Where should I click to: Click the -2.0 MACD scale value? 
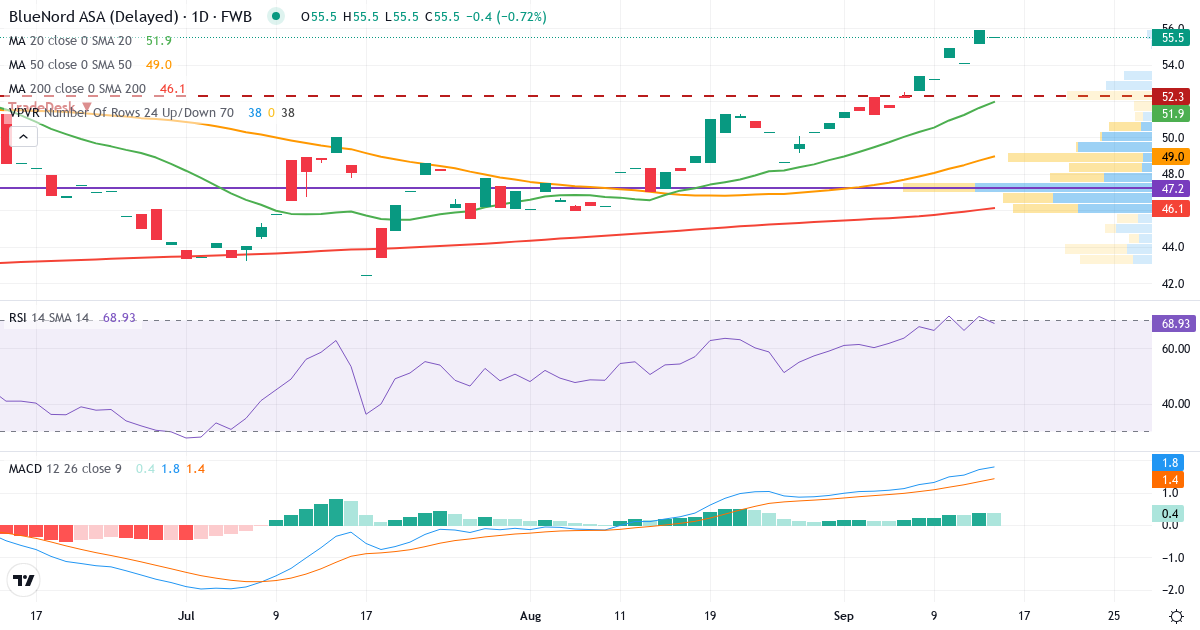1174,589
